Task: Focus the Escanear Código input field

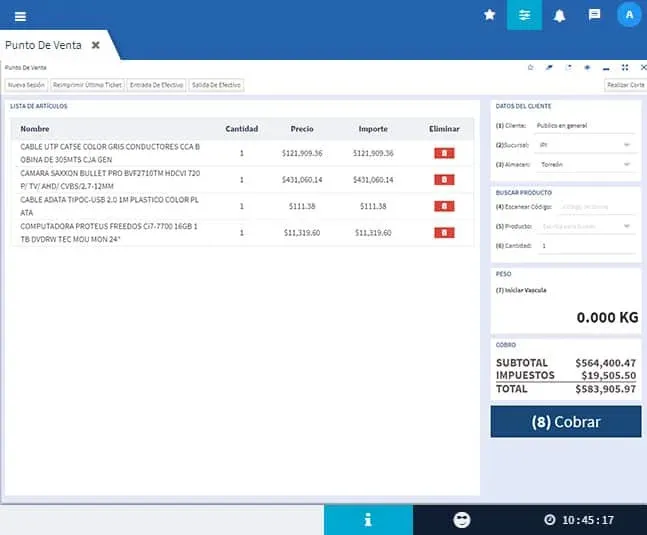Action: [x=585, y=207]
